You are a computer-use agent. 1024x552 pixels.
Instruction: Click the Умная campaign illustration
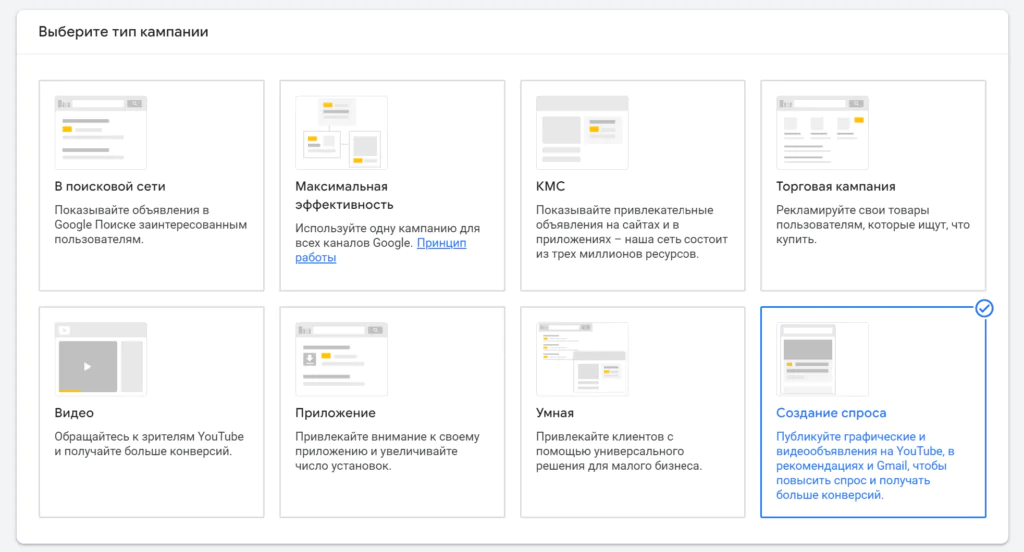coord(582,358)
